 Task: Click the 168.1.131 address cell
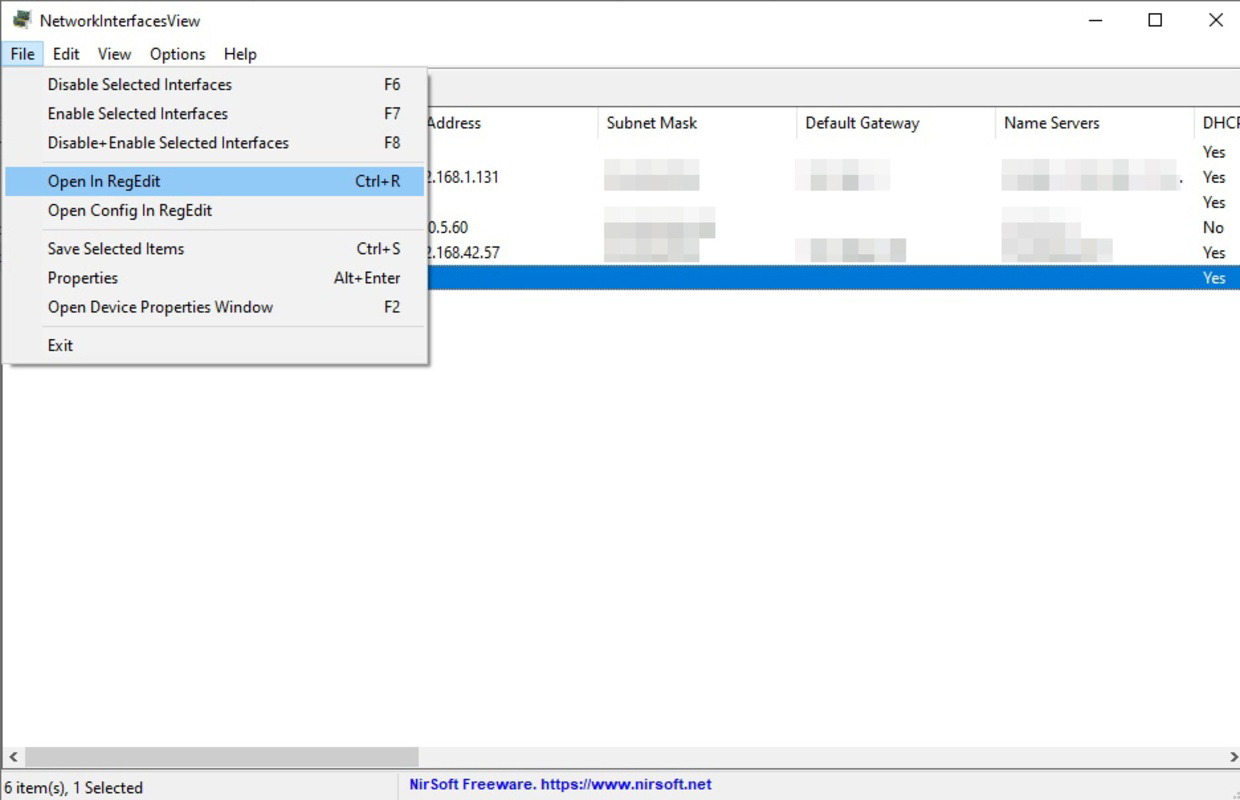[463, 177]
